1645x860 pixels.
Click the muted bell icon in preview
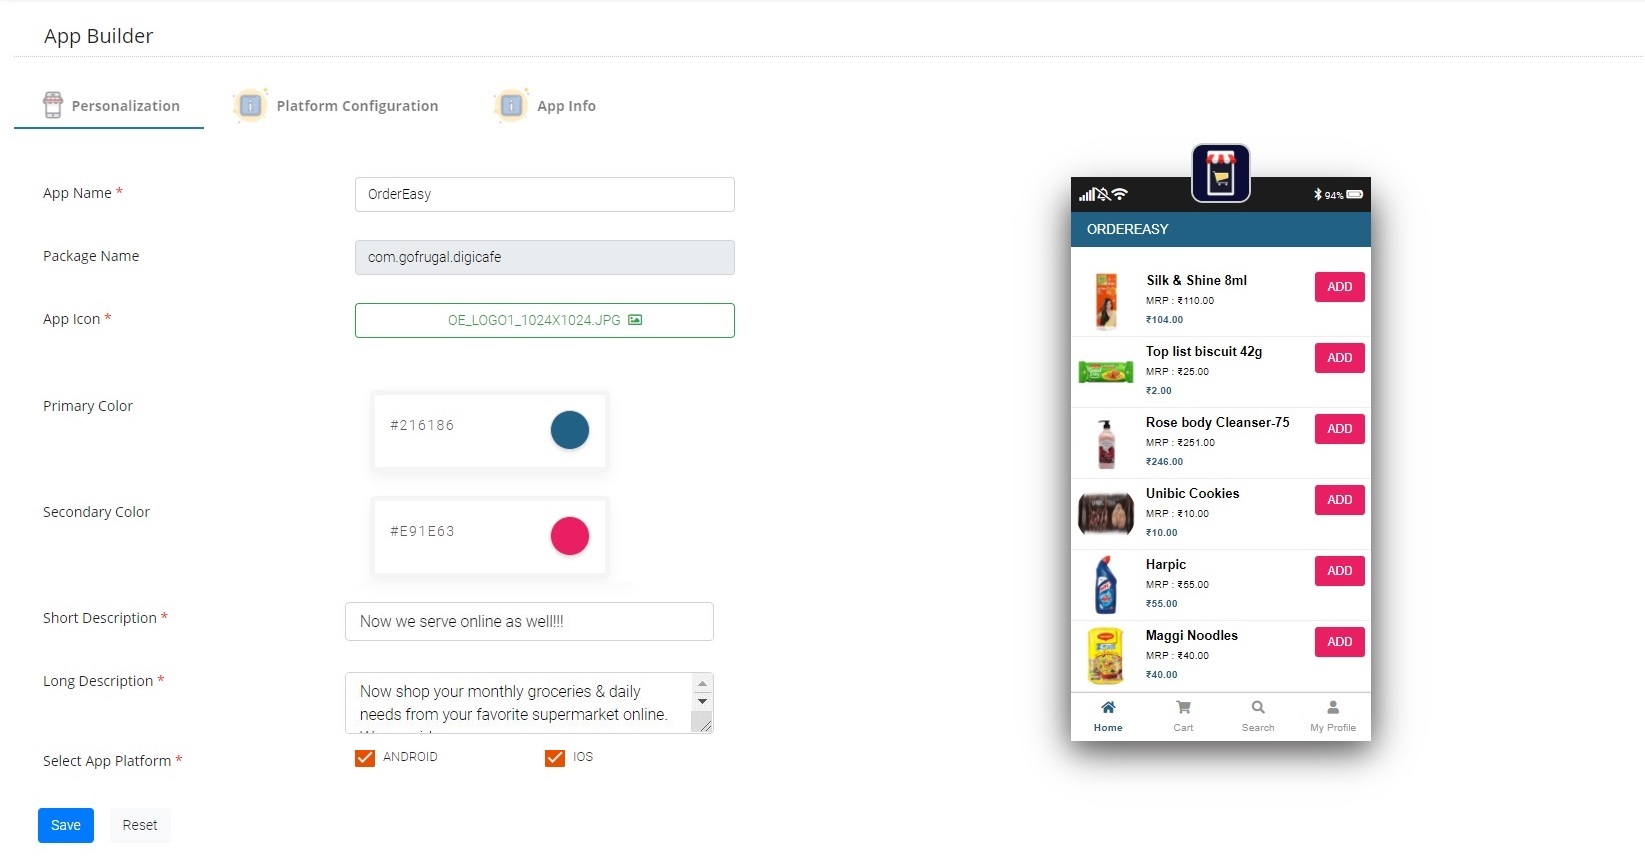[x=1102, y=194]
